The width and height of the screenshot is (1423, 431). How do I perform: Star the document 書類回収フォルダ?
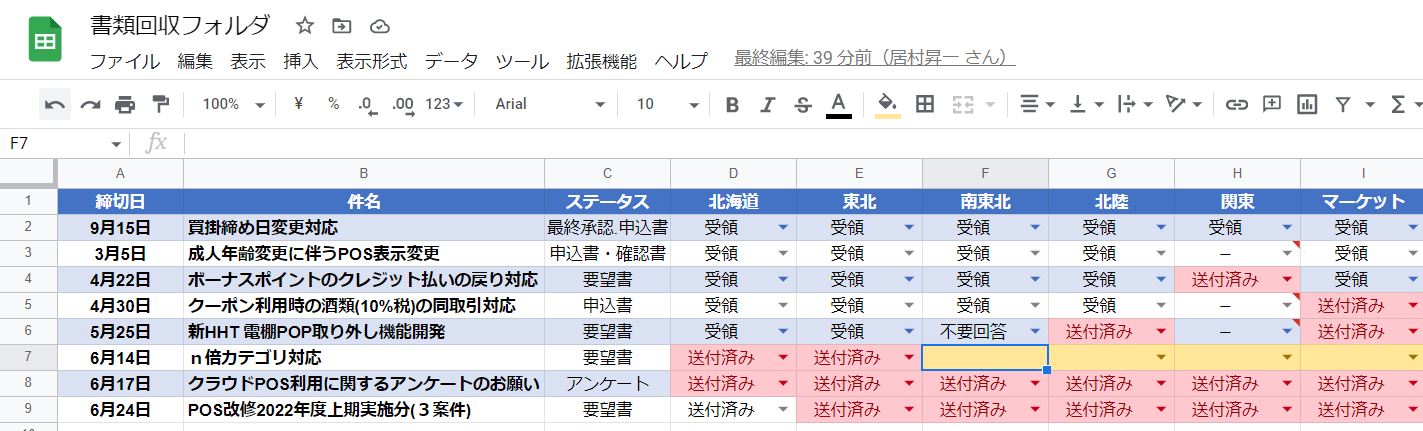point(305,25)
